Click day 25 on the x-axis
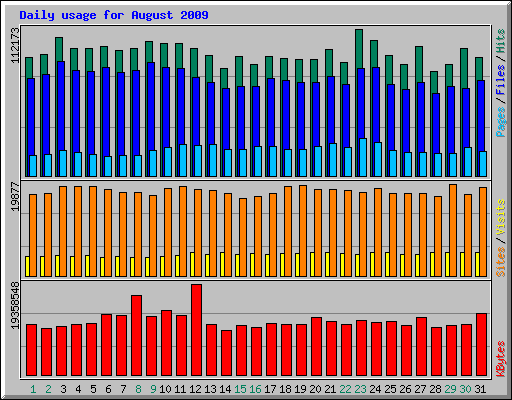512x400 pixels. point(390,389)
